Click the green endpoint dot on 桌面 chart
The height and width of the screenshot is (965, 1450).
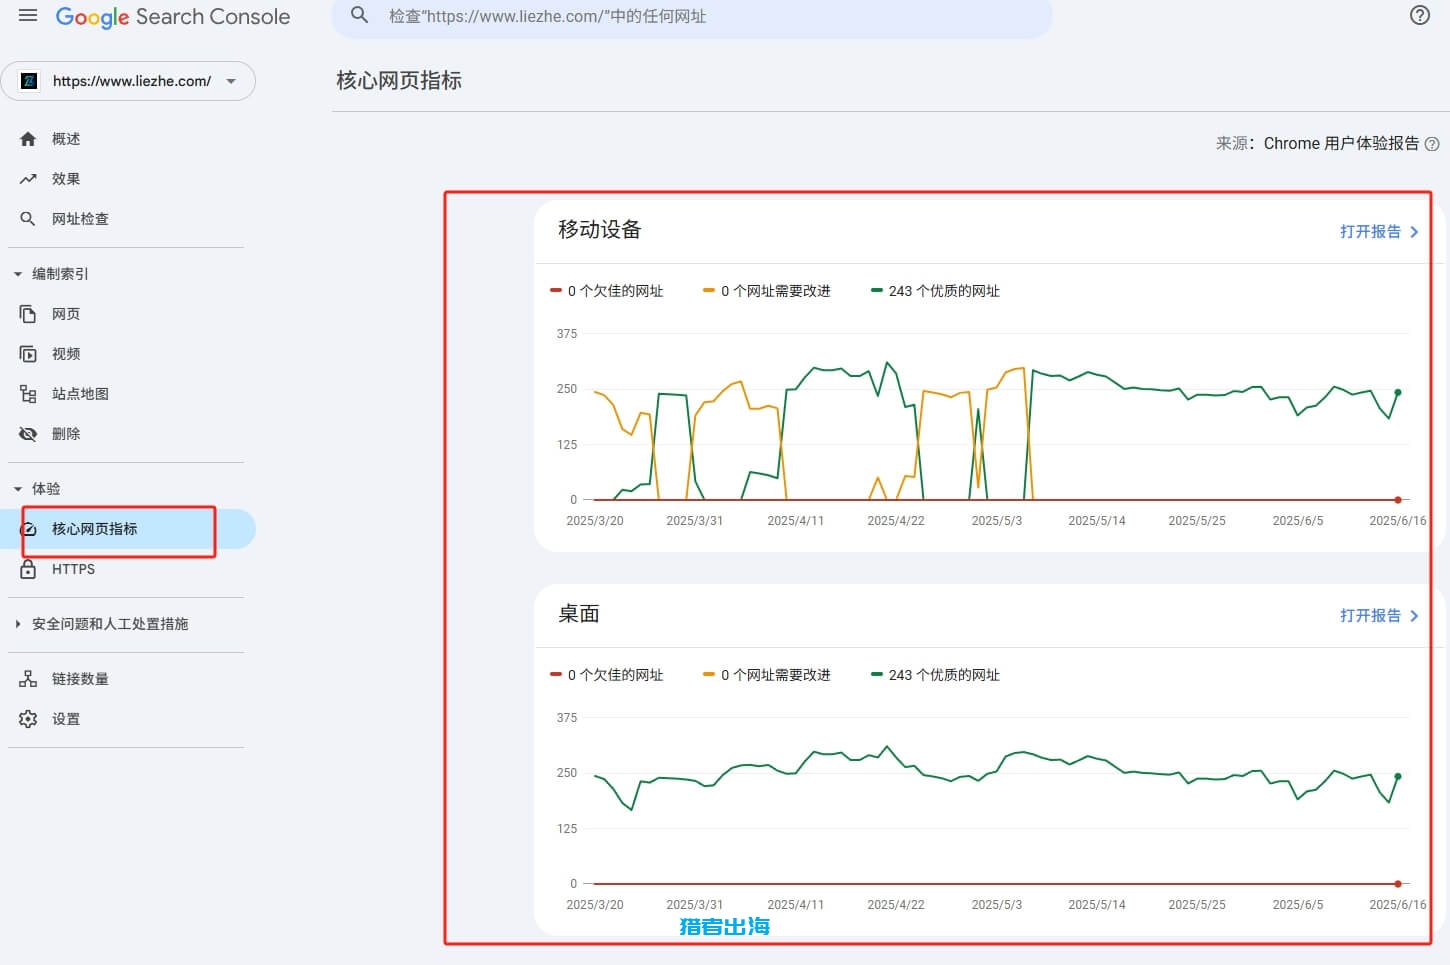[x=1398, y=776]
